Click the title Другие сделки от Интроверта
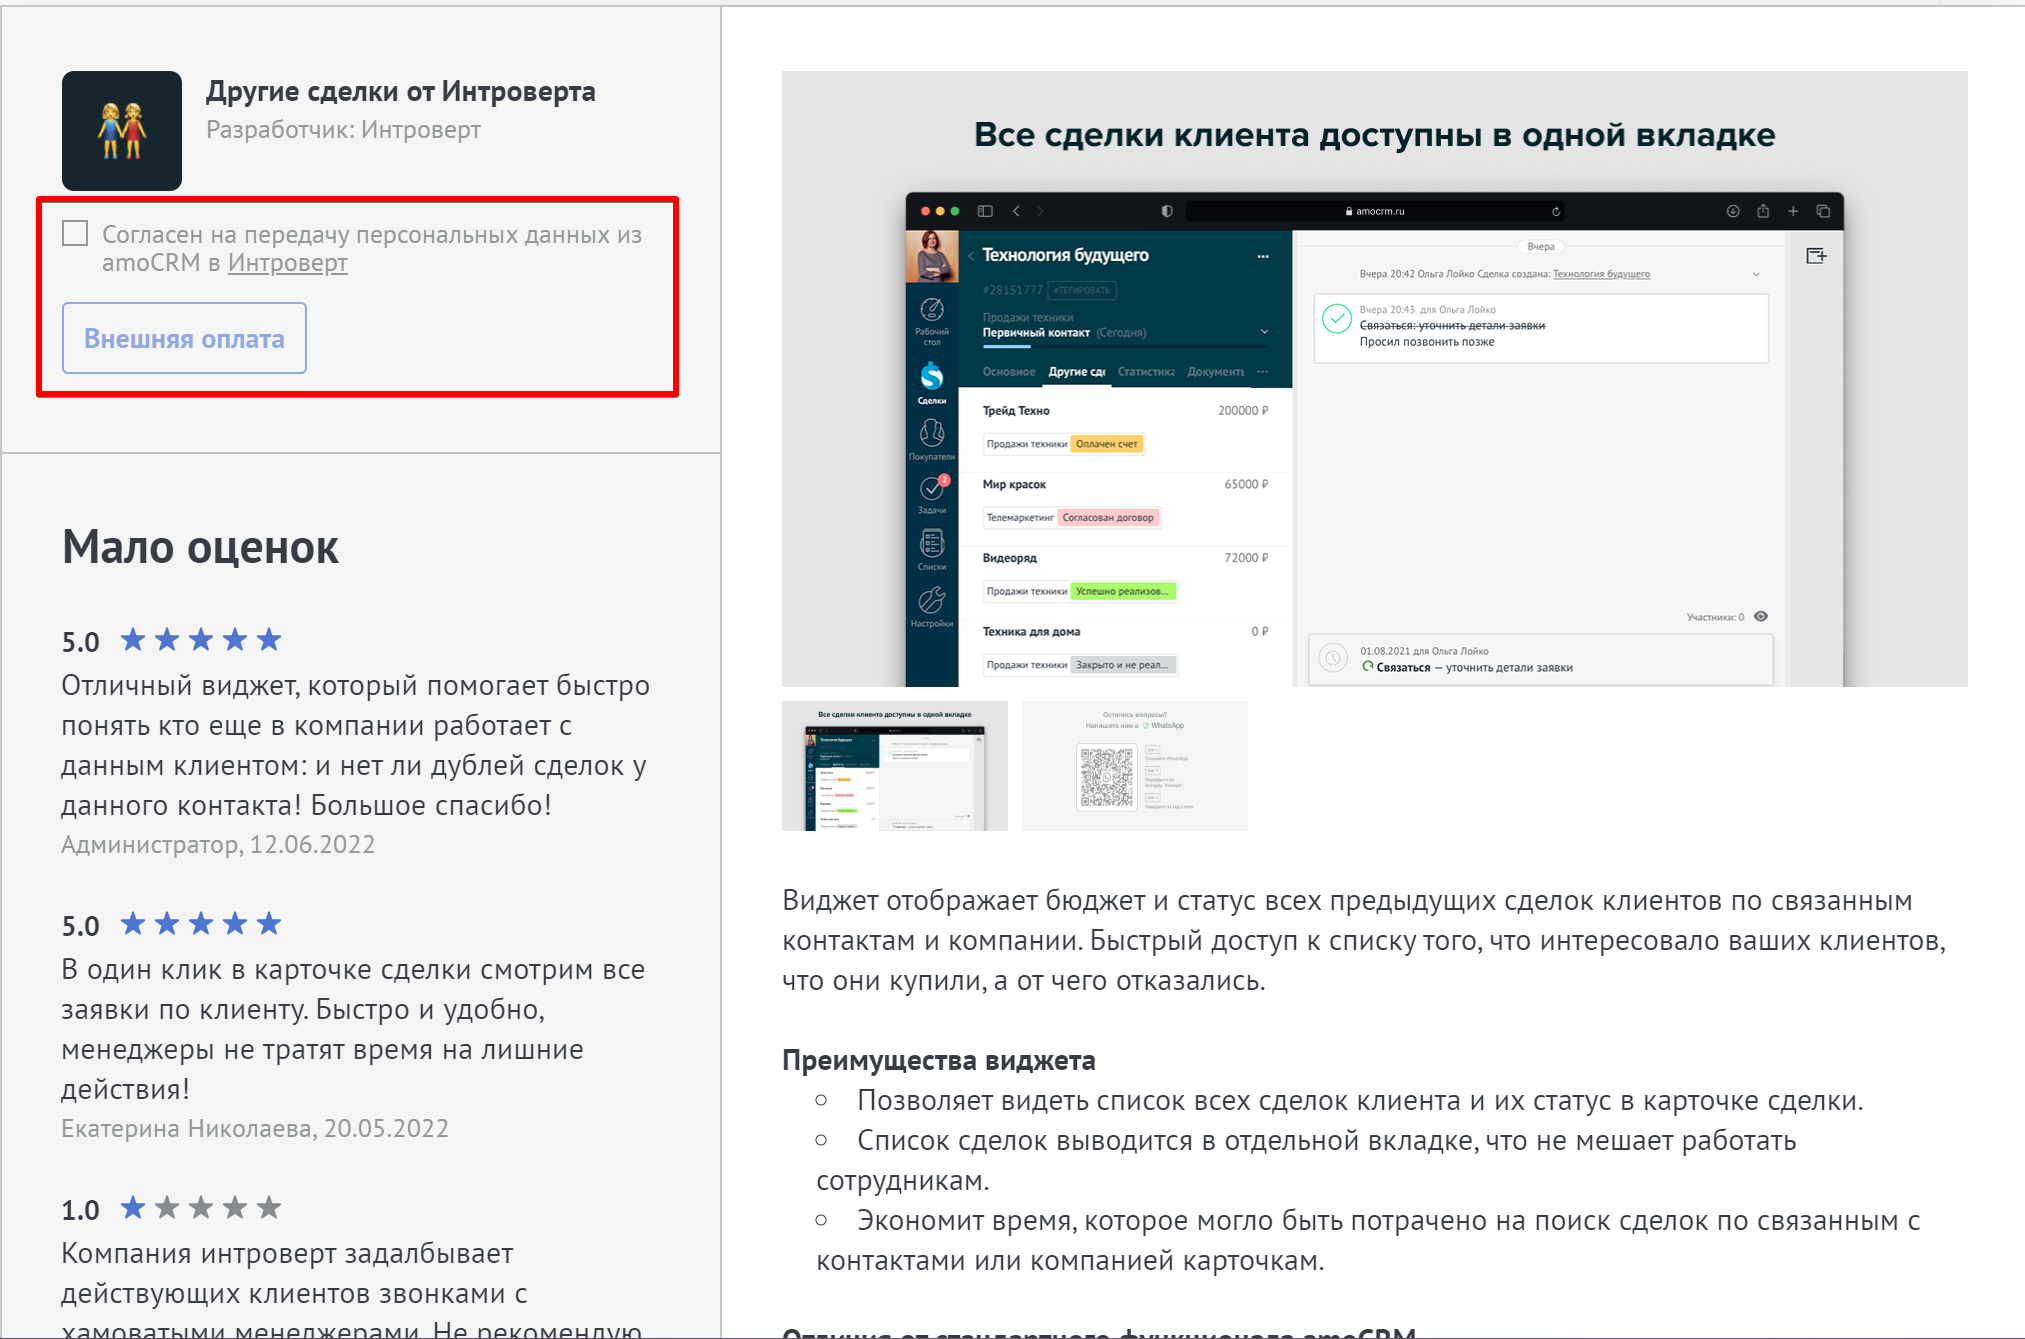The height and width of the screenshot is (1339, 2025). click(x=400, y=91)
